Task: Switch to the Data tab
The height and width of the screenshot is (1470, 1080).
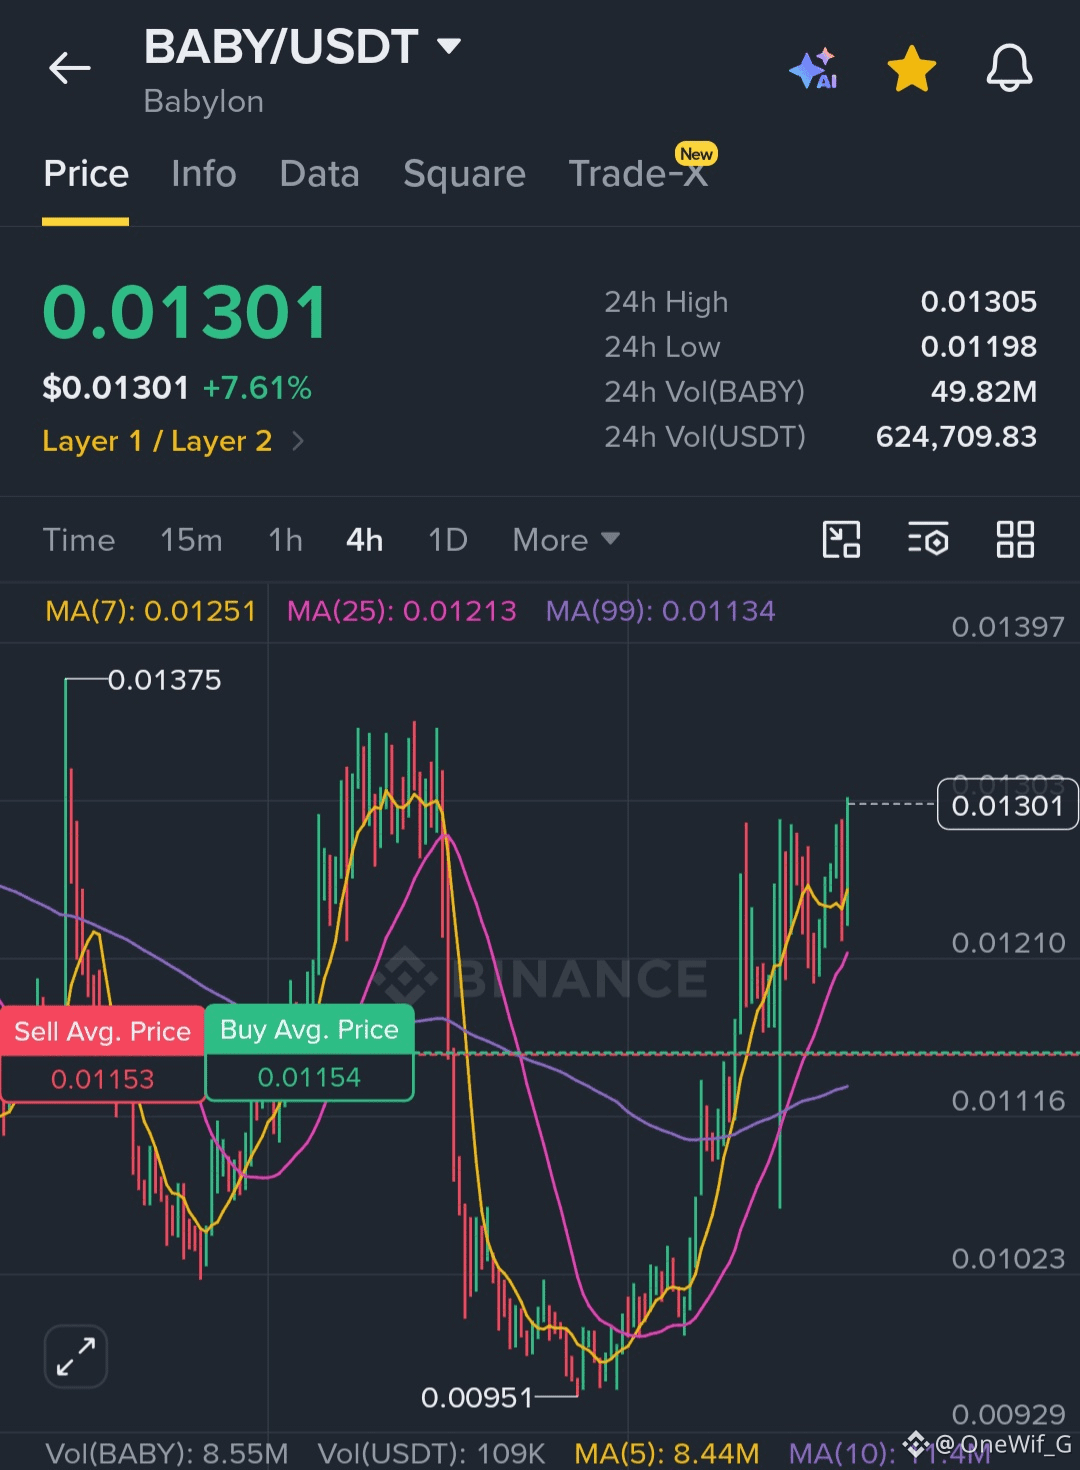Action: [x=319, y=174]
